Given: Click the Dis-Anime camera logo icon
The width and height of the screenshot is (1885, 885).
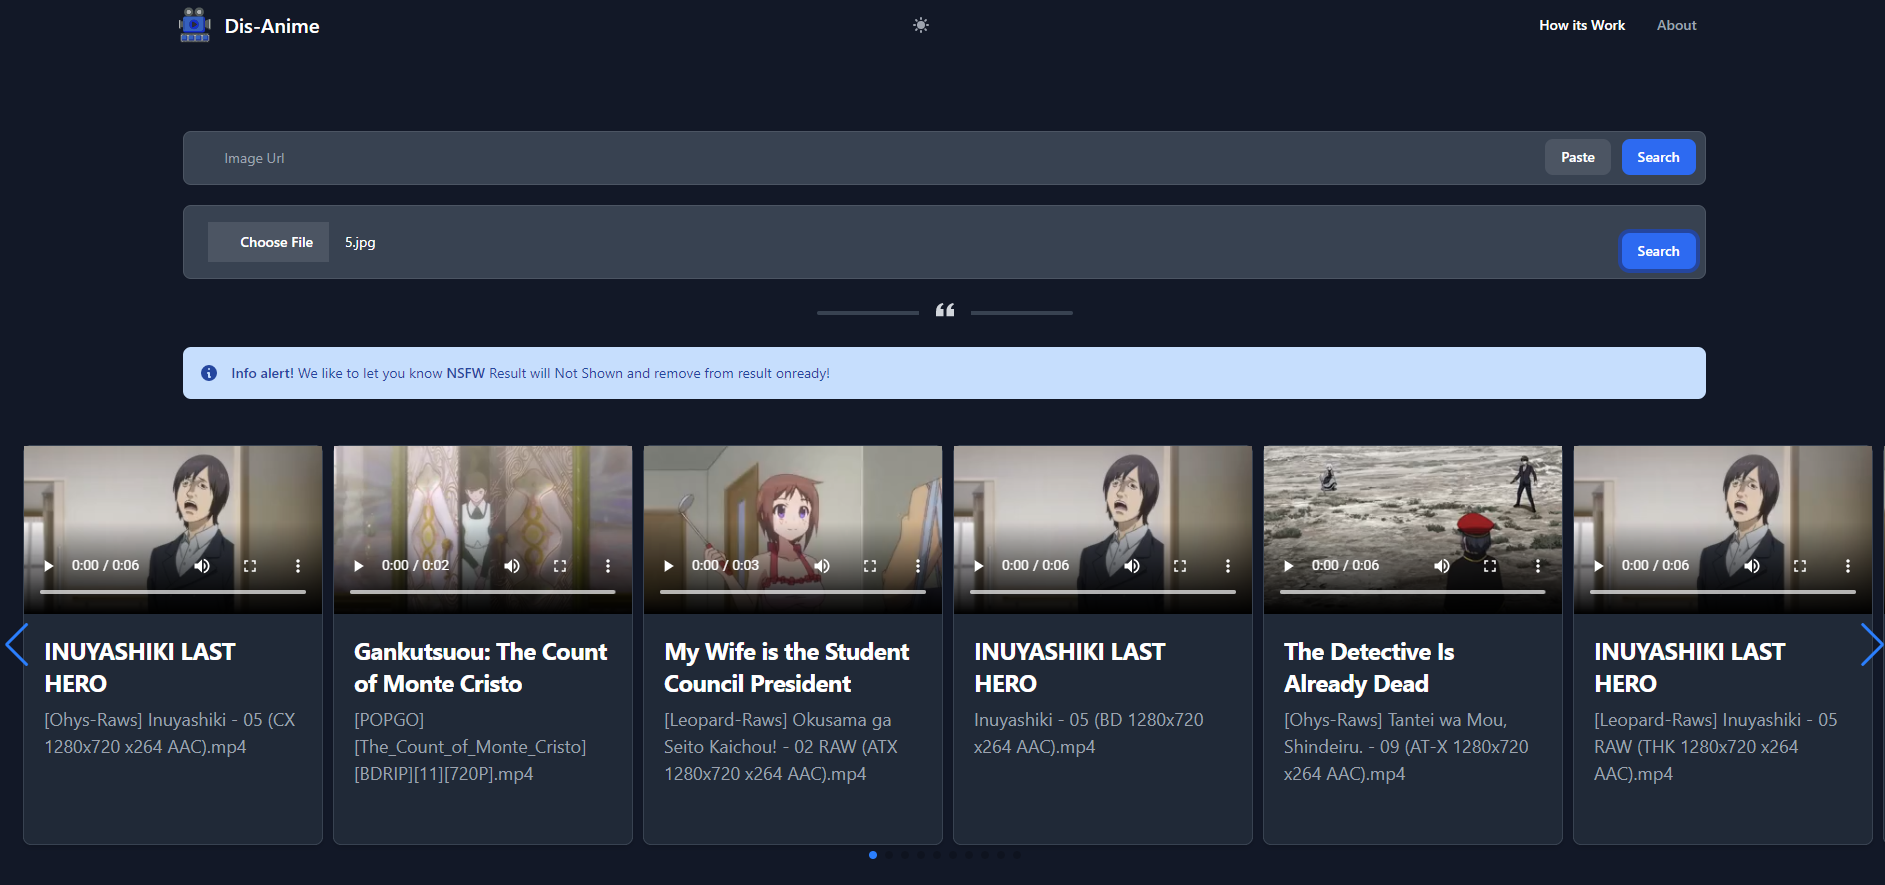Looking at the screenshot, I should click(194, 25).
